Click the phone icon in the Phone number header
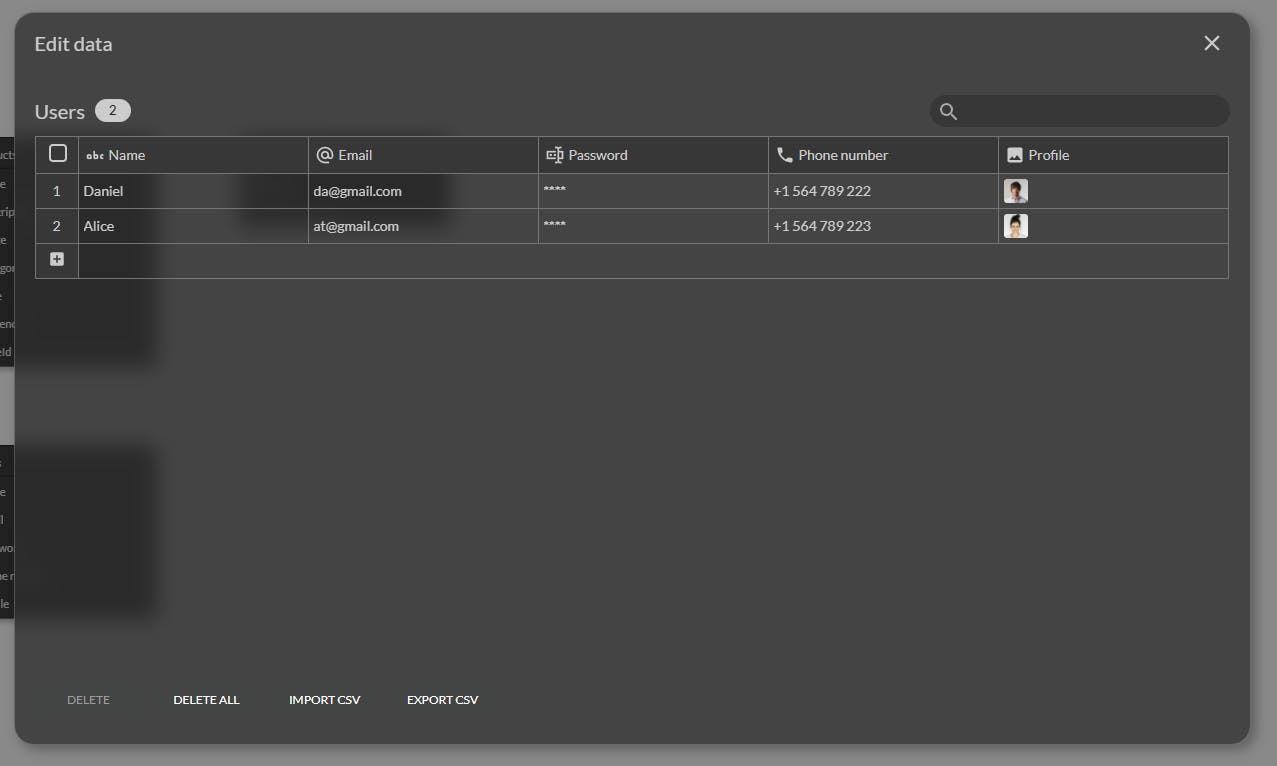Viewport: 1277px width, 766px height. tap(785, 155)
